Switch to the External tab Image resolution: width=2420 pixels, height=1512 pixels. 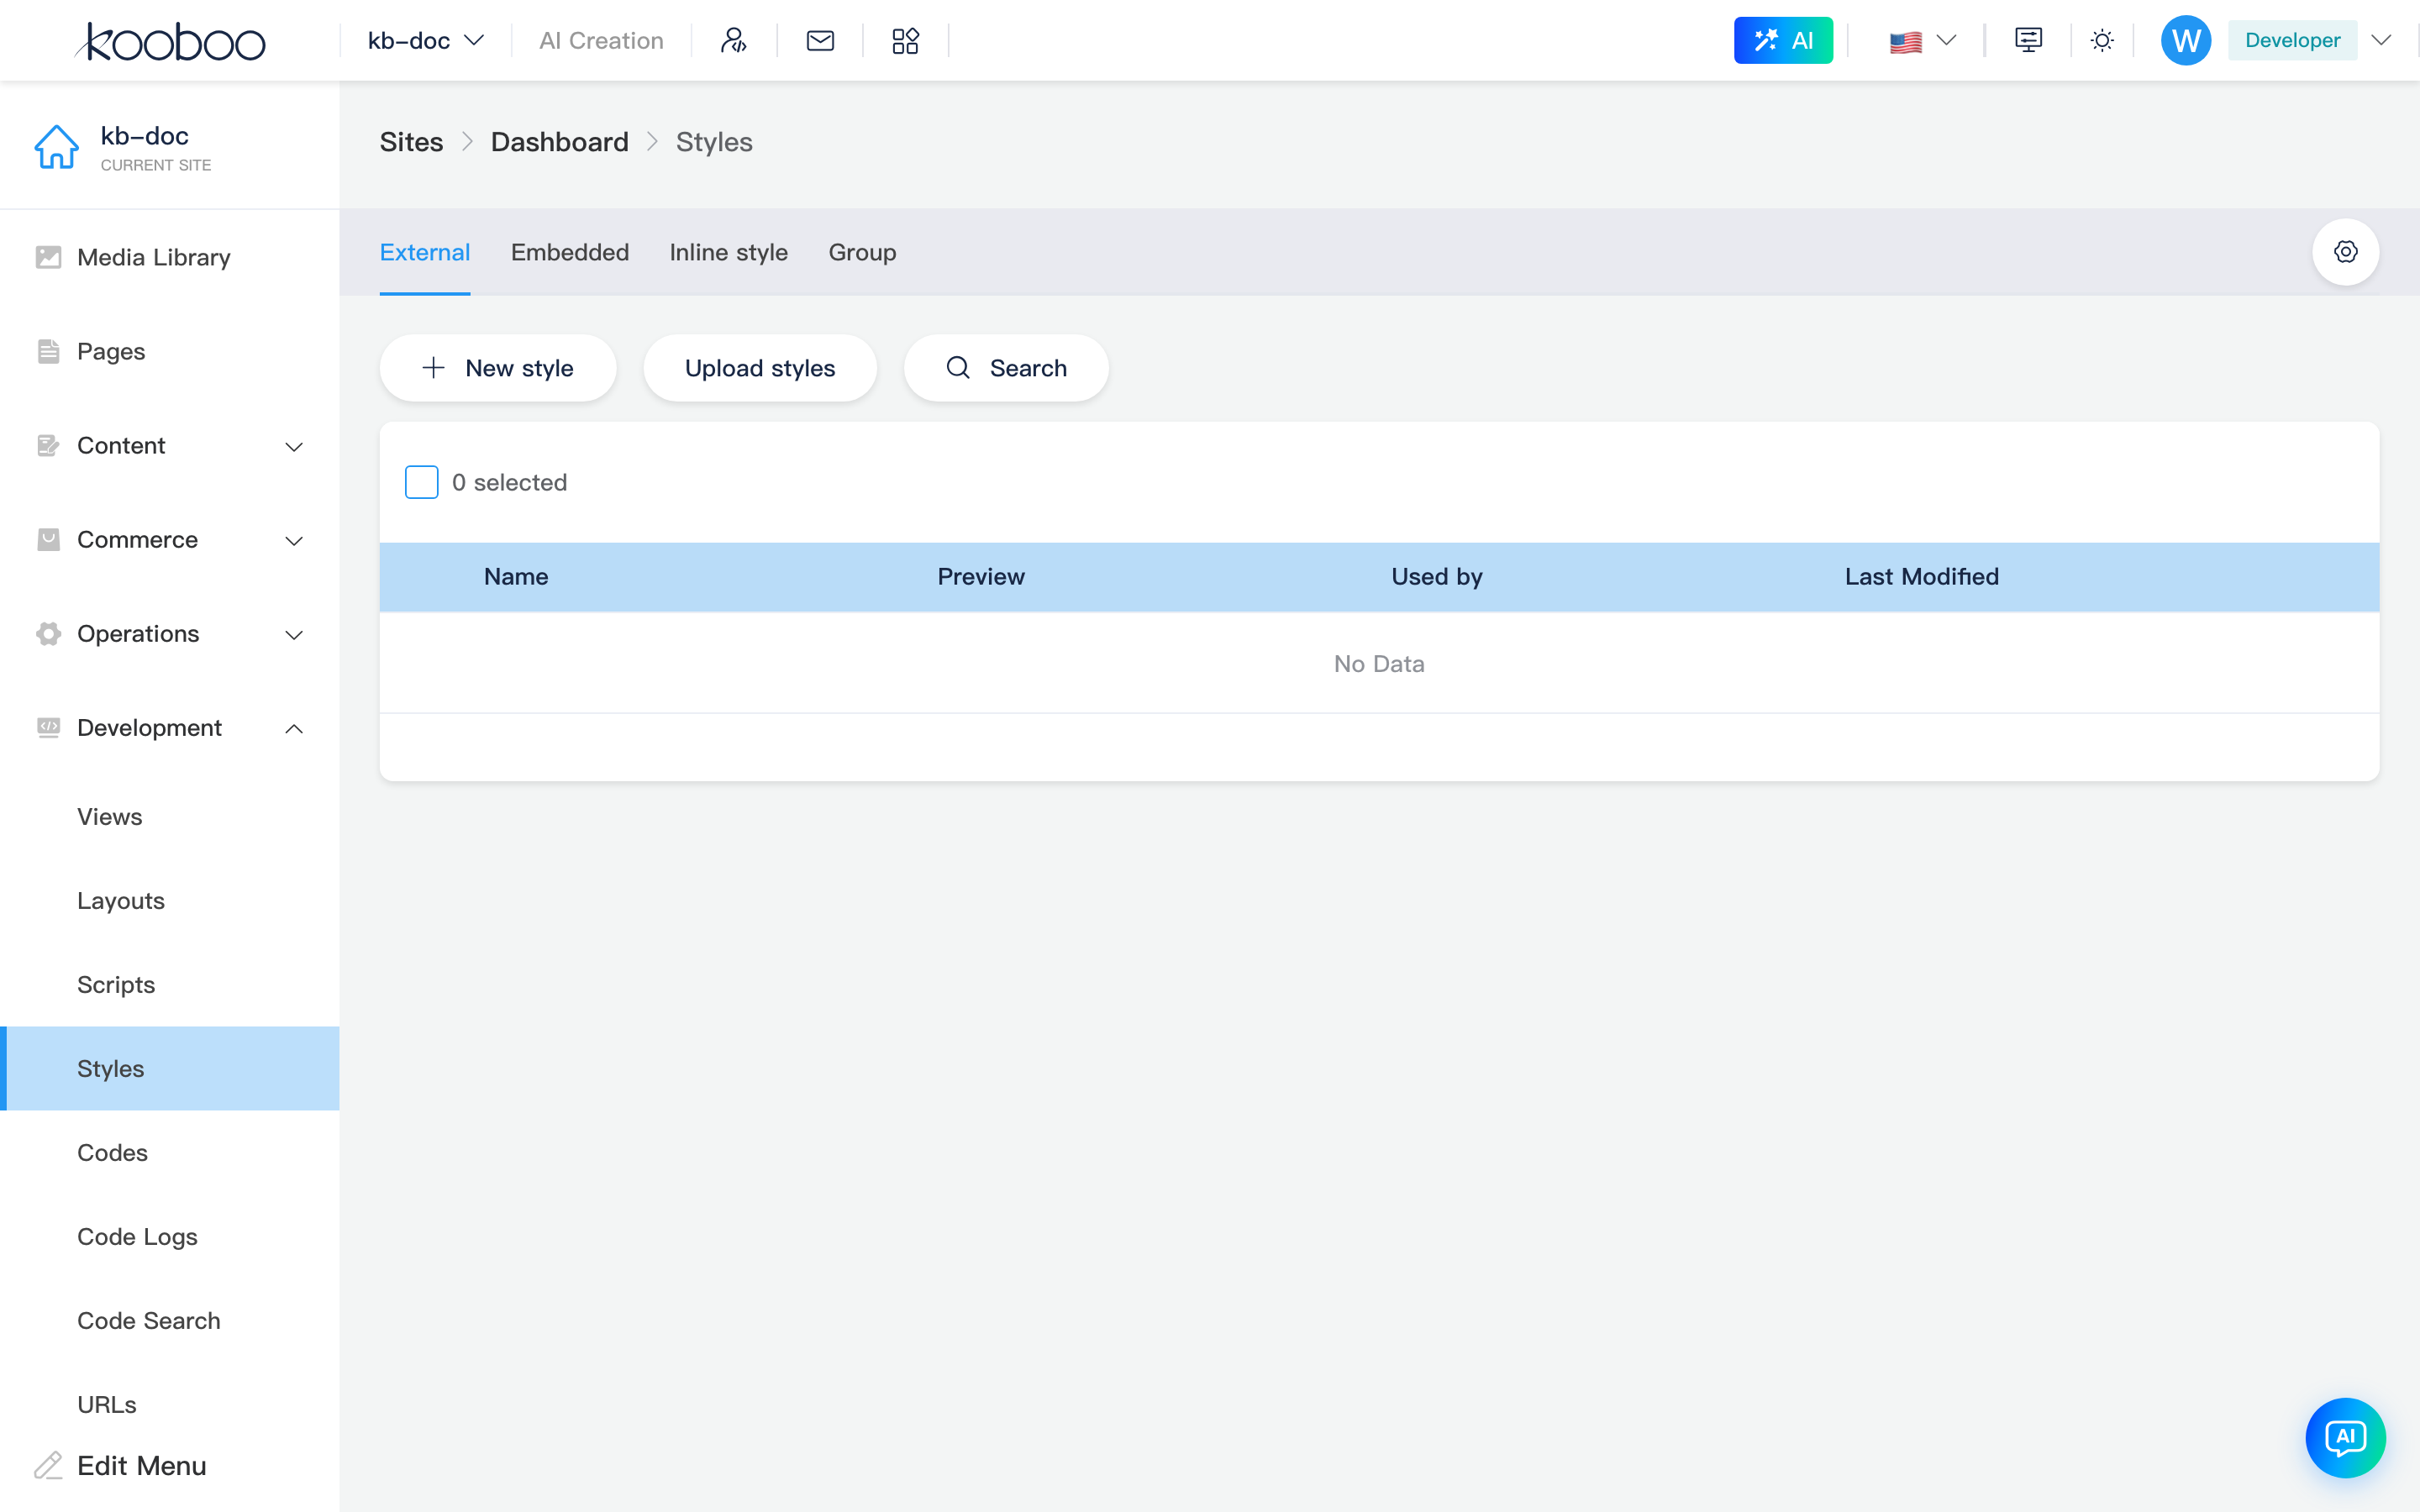tap(425, 252)
